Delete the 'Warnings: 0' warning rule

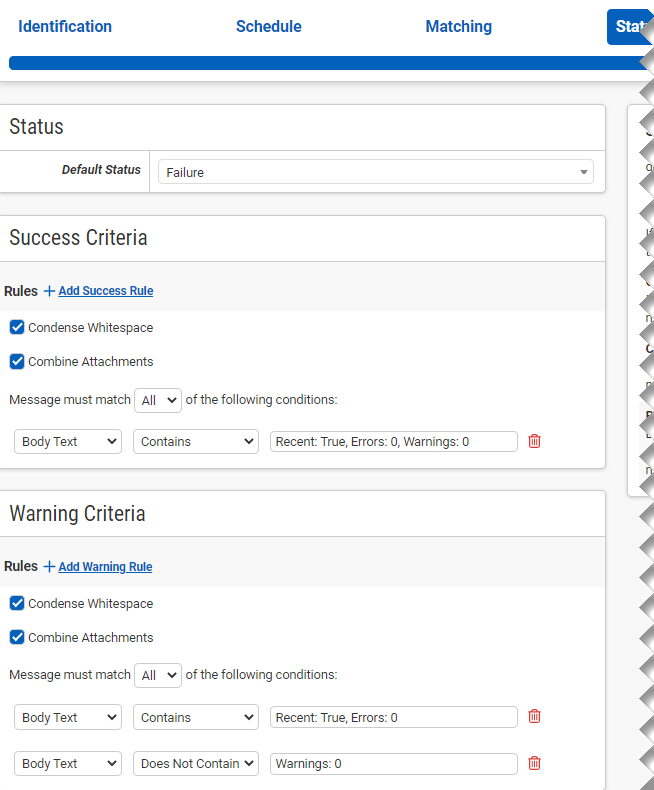(534, 763)
